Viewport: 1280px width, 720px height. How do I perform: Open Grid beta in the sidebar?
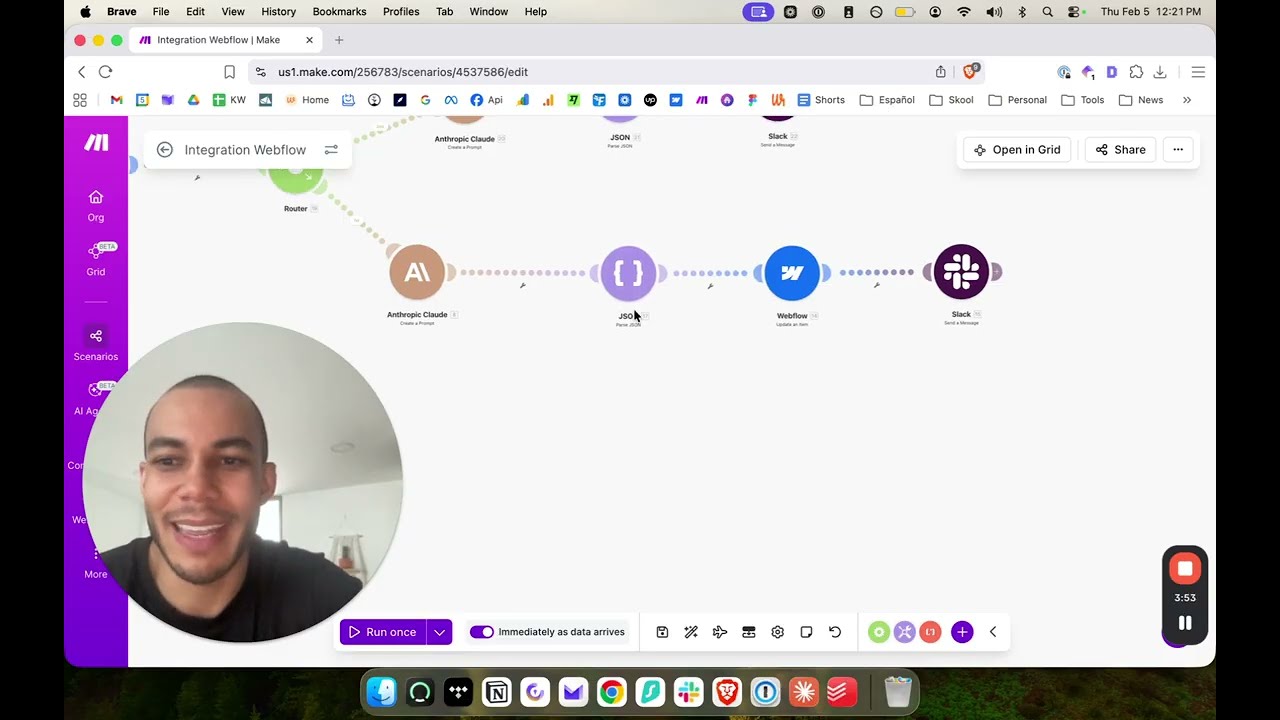pos(96,259)
